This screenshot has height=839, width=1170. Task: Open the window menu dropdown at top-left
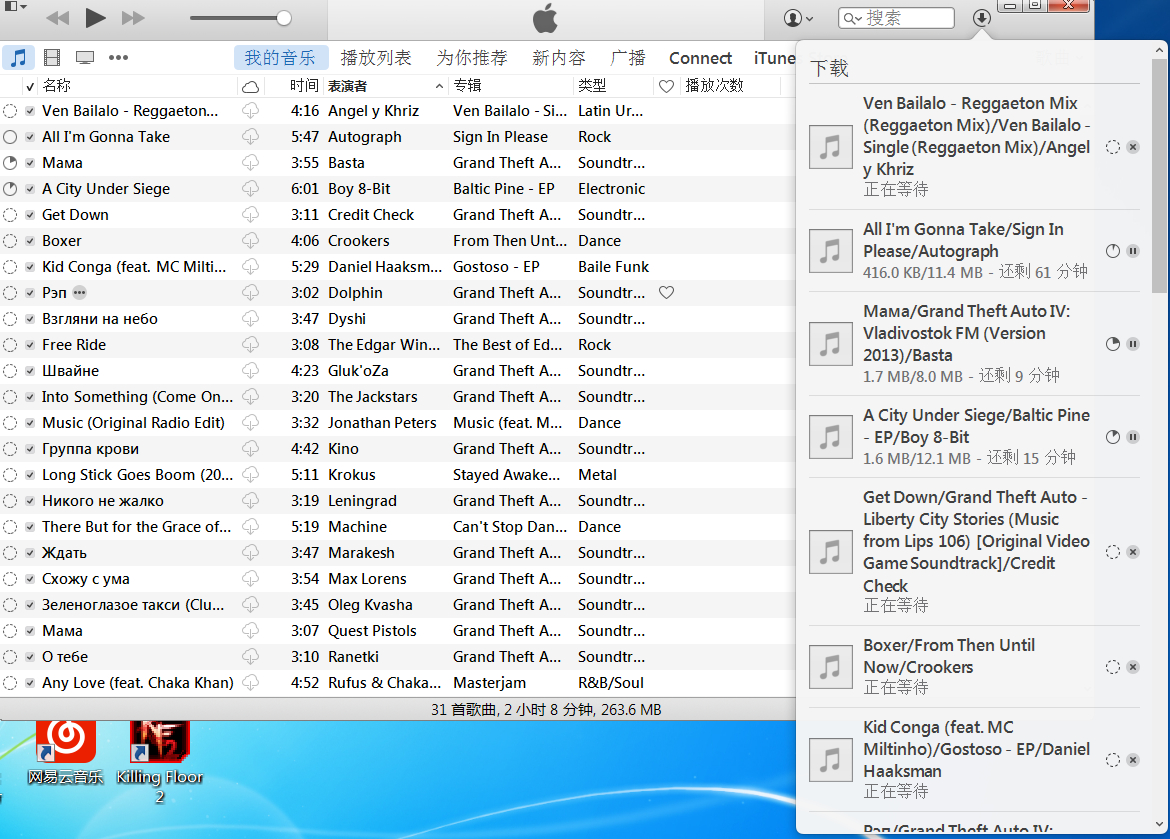click(x=16, y=7)
